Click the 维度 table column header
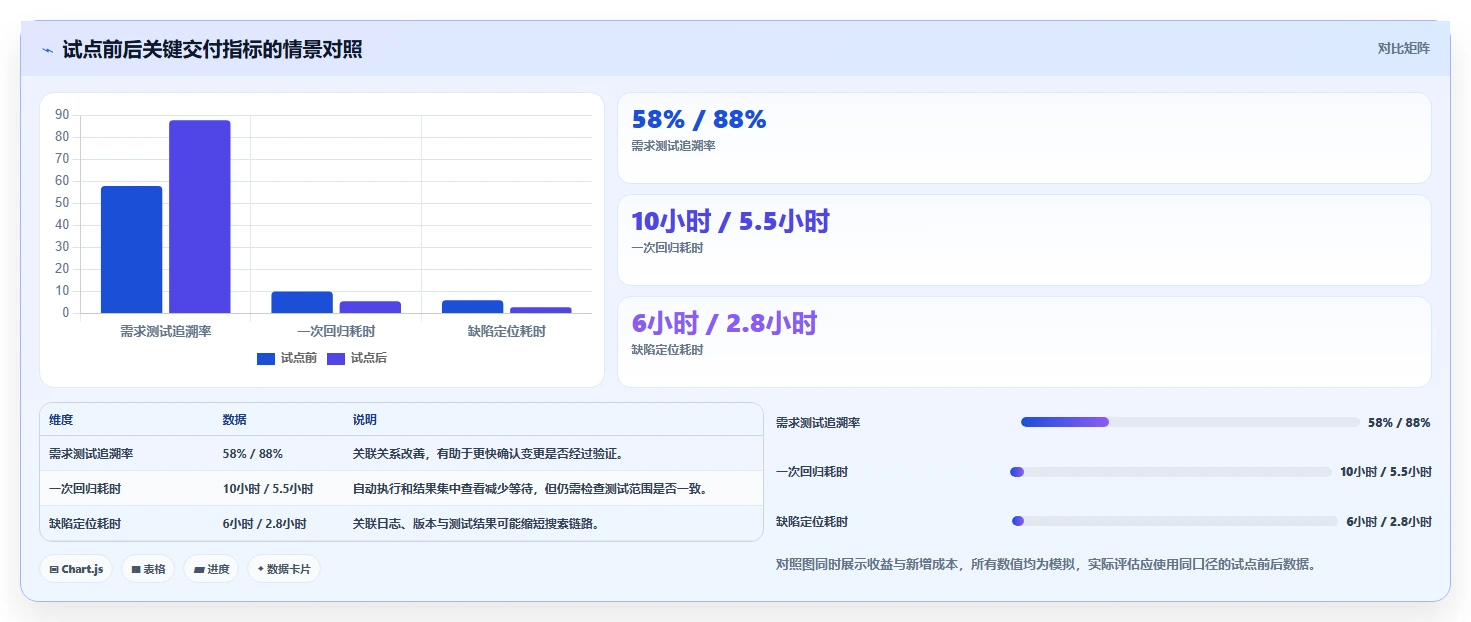Viewport: 1471px width, 622px height. [x=61, y=420]
